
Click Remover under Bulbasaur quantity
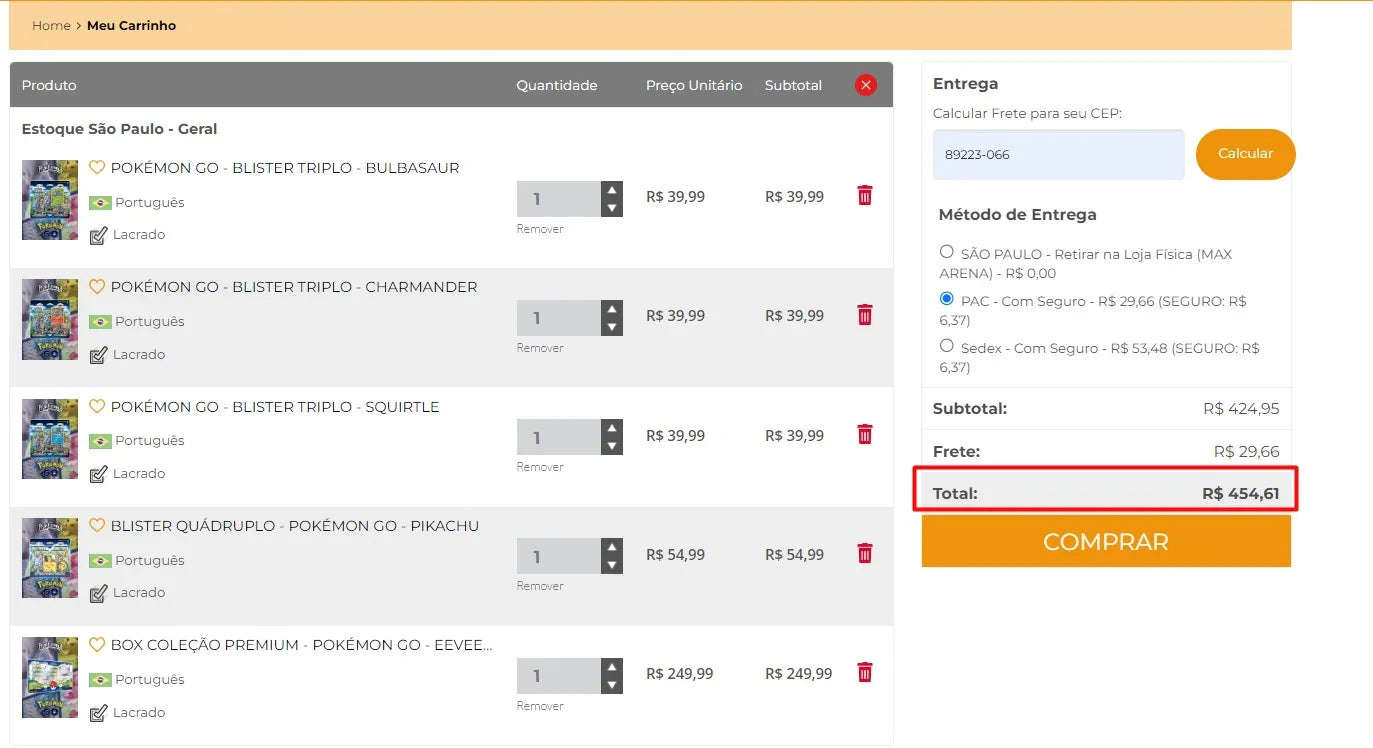pyautogui.click(x=540, y=229)
